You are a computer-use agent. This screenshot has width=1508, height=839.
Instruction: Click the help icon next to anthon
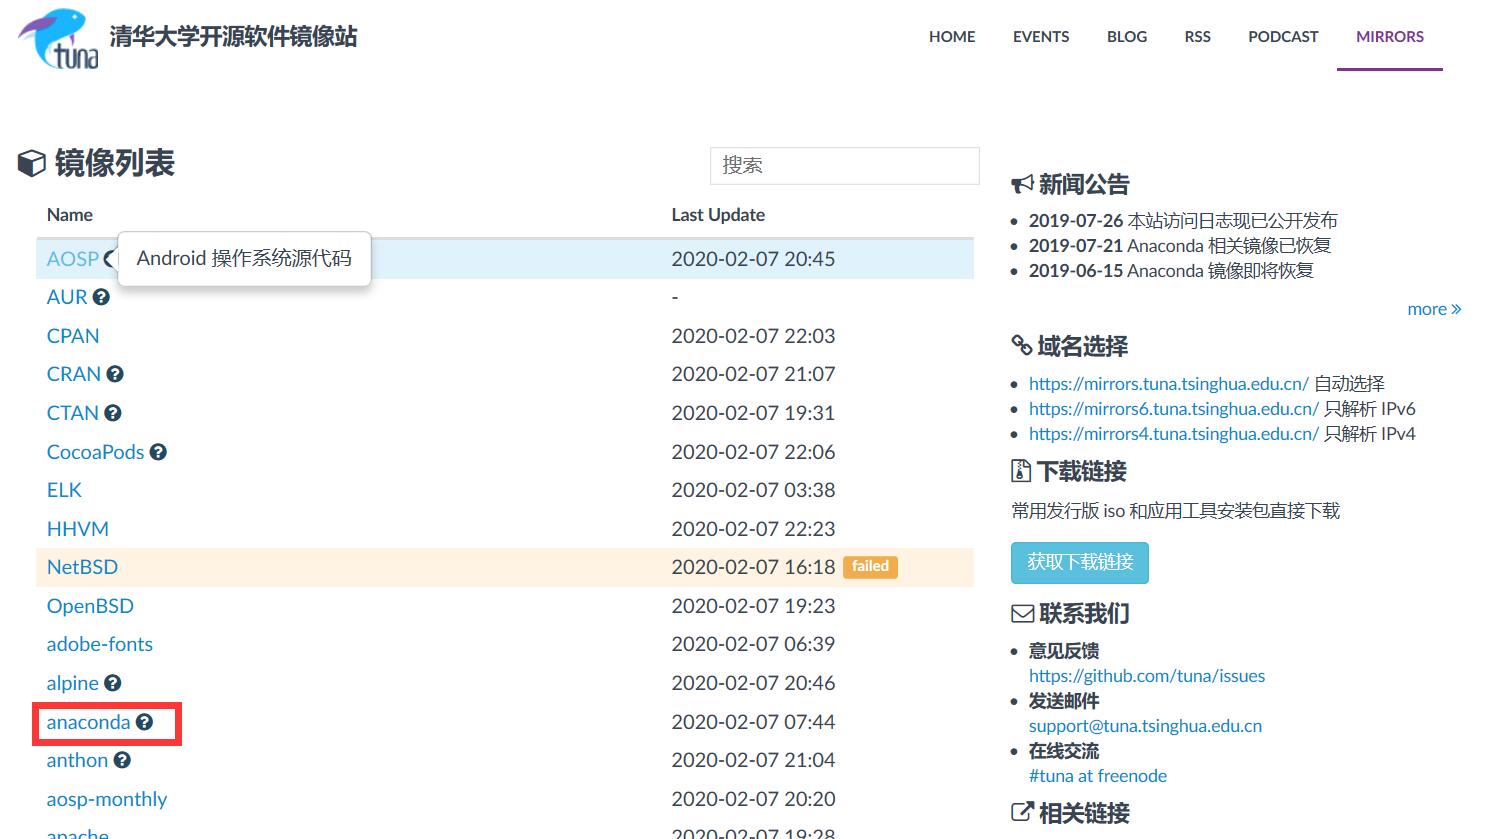click(122, 760)
